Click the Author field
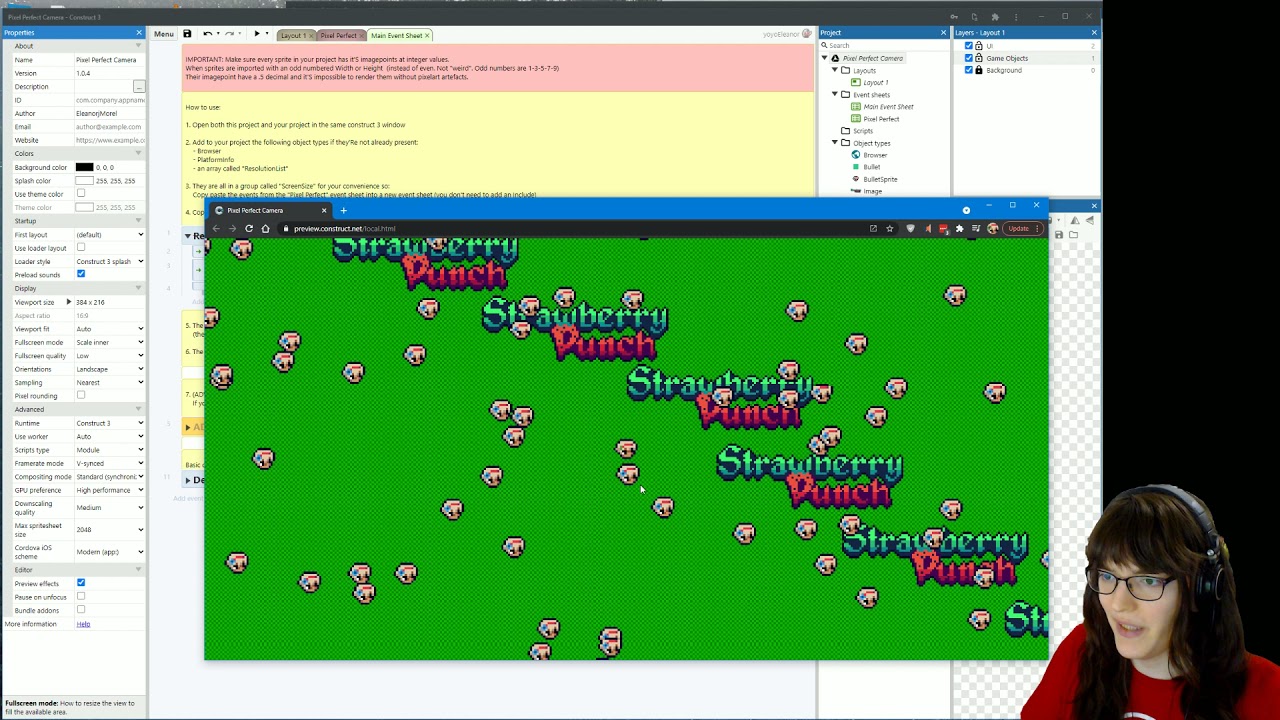Viewport: 1280px width, 720px height. point(109,114)
